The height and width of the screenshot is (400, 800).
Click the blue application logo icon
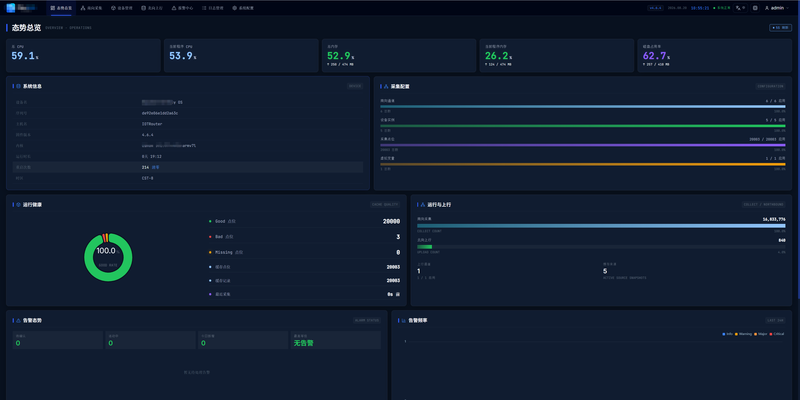(11, 8)
